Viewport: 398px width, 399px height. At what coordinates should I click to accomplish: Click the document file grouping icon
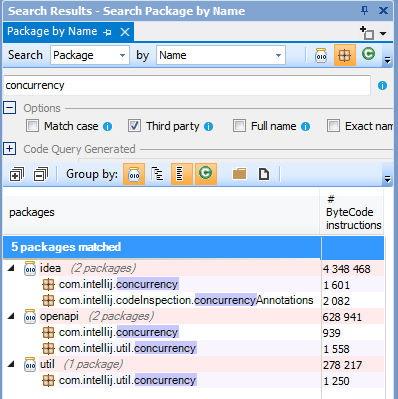coord(264,174)
